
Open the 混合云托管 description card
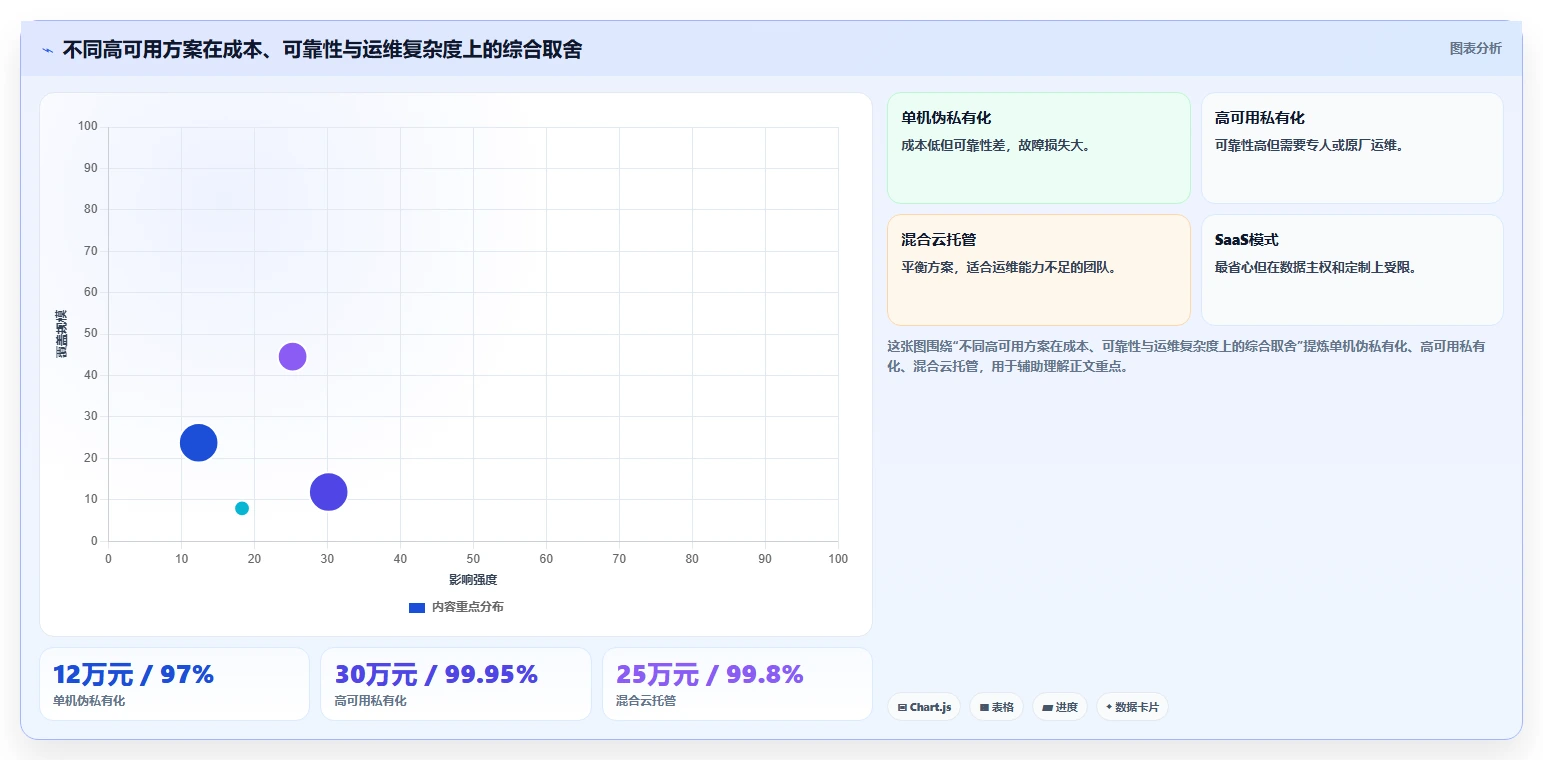point(1039,270)
